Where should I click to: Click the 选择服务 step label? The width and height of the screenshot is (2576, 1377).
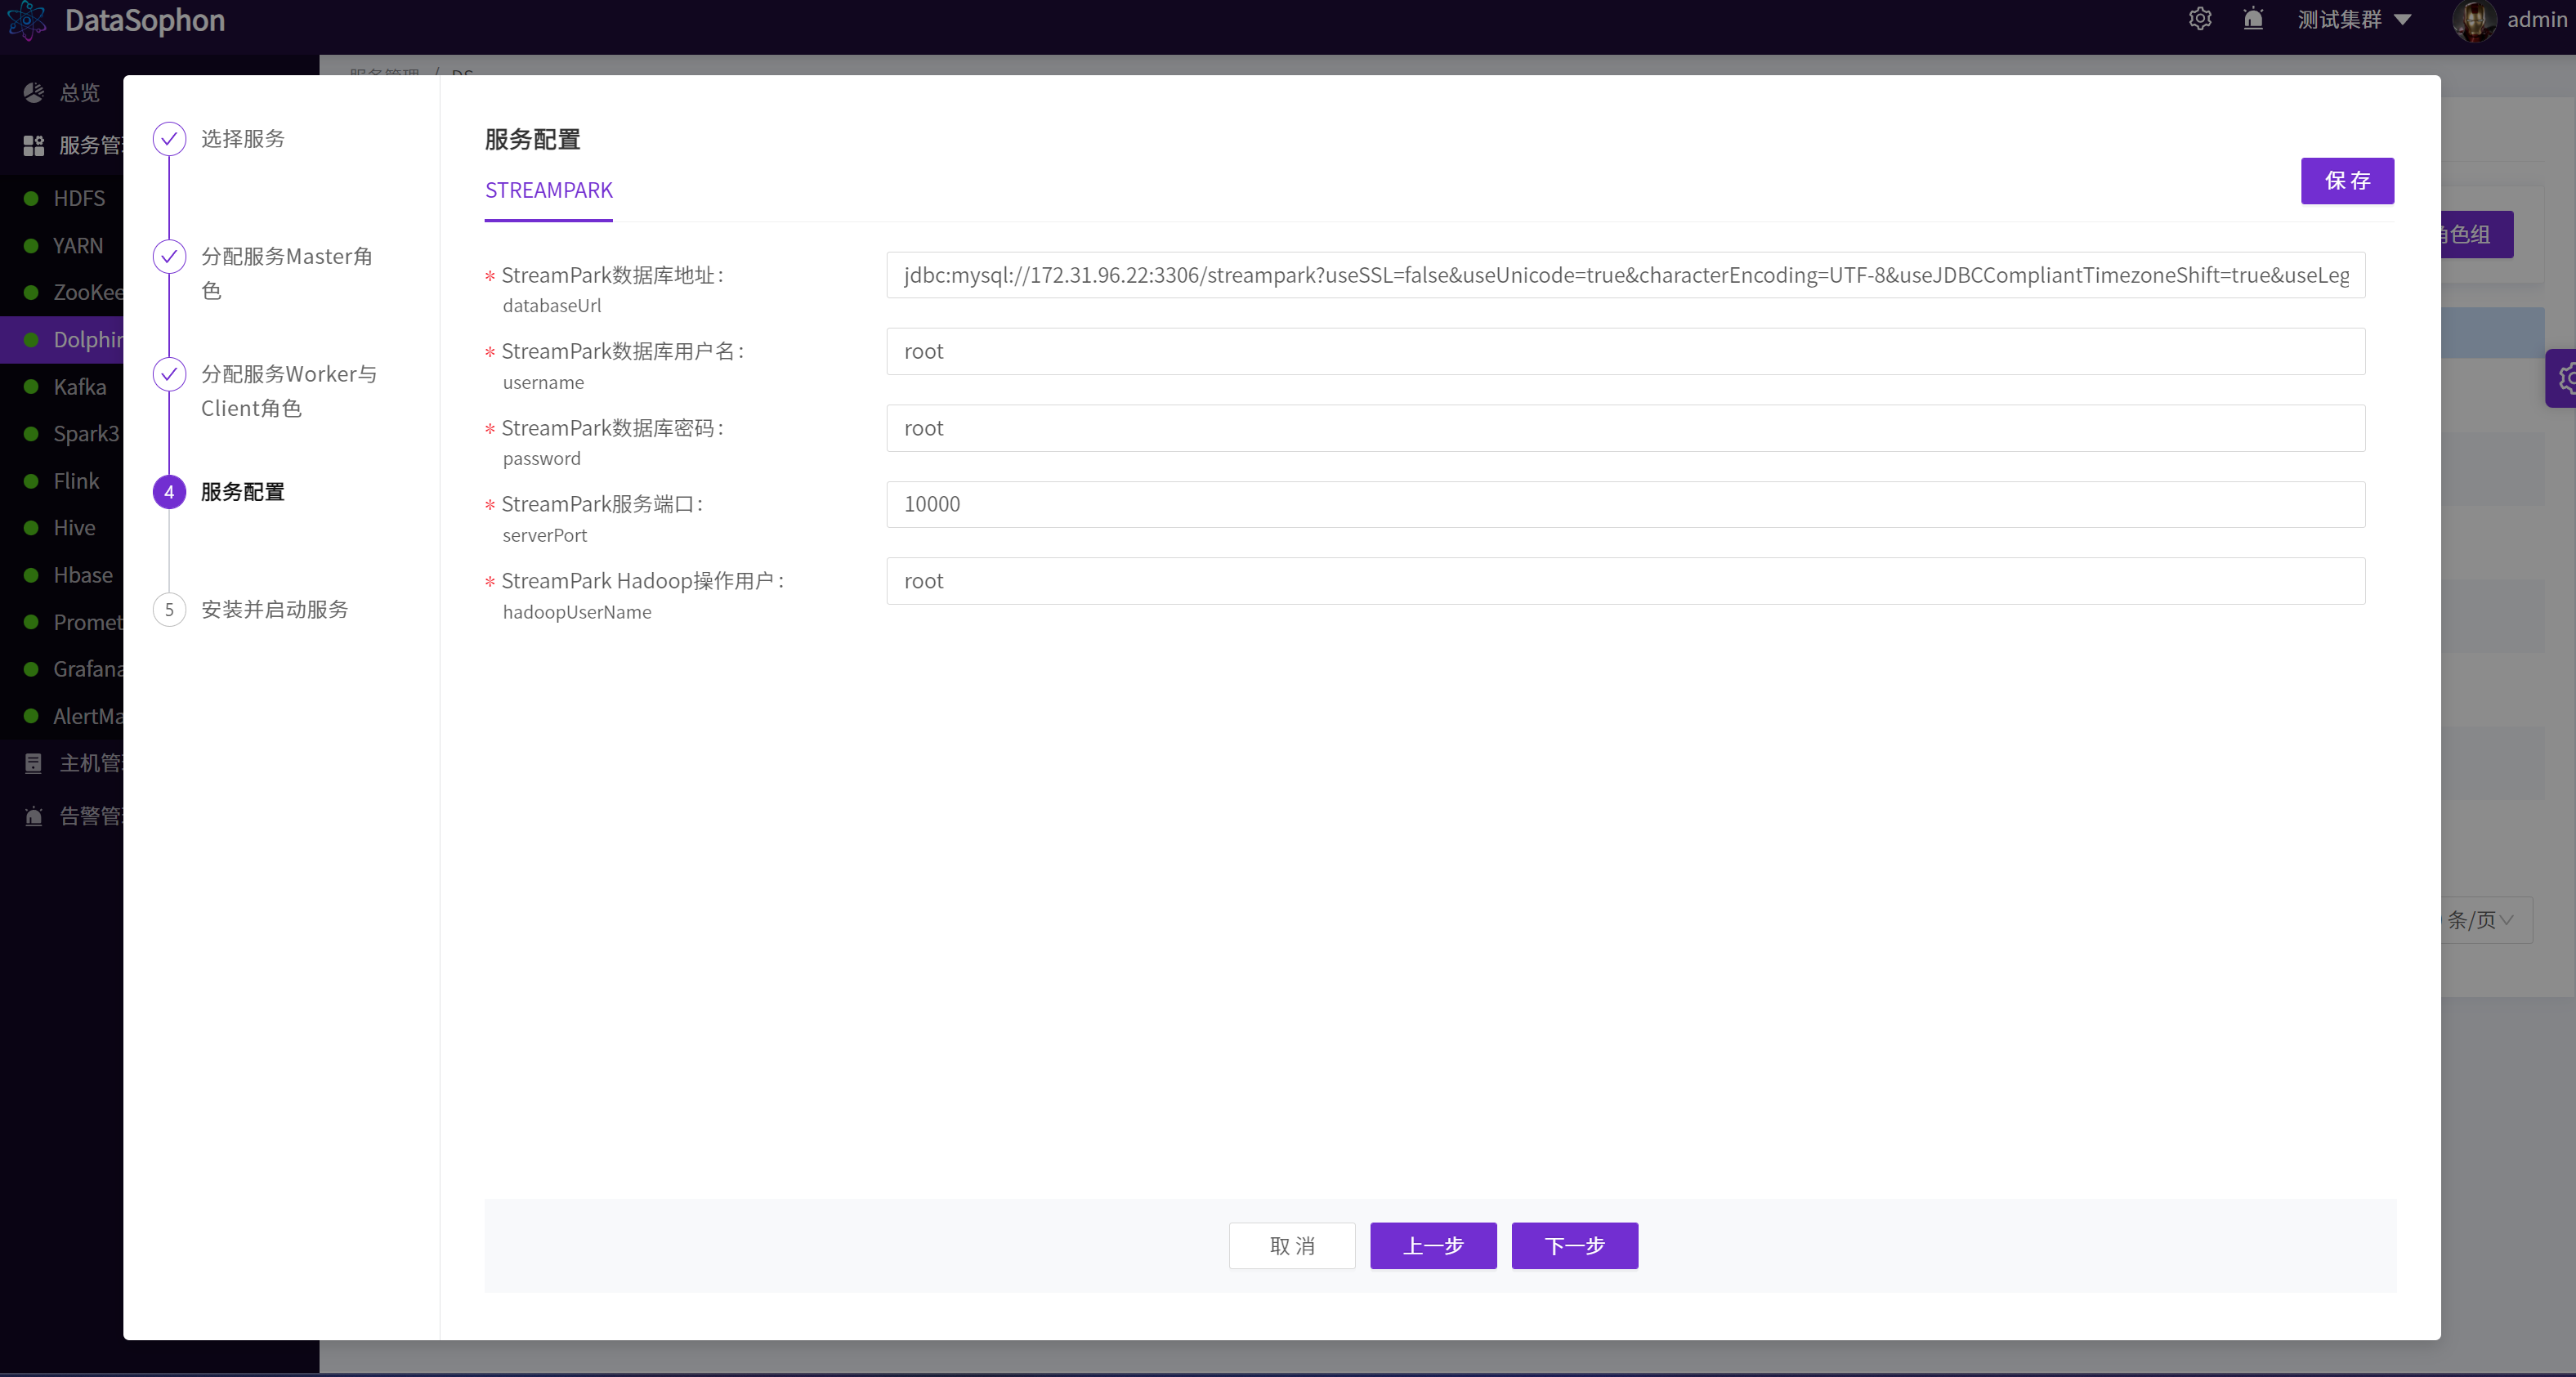[x=243, y=138]
